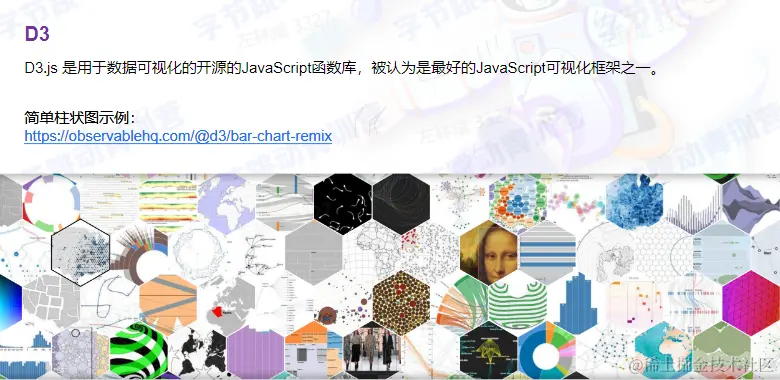Select the blue donut chart hexagon
Image resolution: width=780 pixels, height=380 pixels.
[547, 351]
